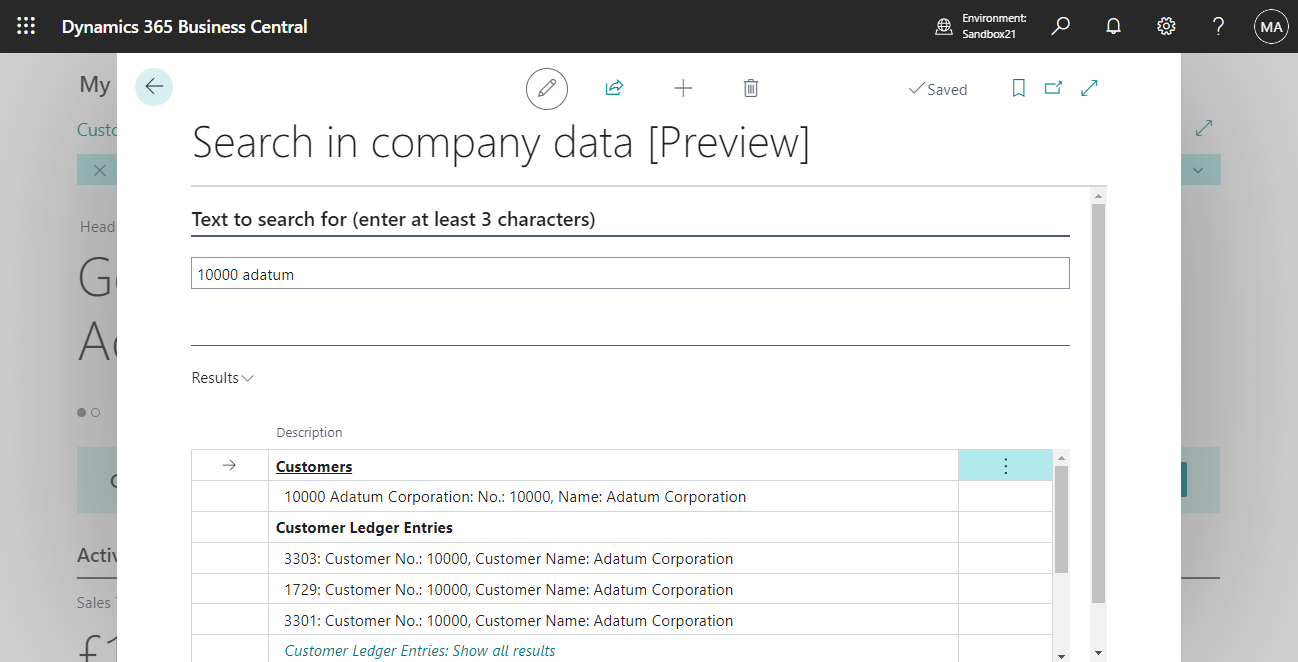Viewport: 1298px width, 662px height.
Task: Click the share icon in the dialog toolbar
Action: pos(614,88)
